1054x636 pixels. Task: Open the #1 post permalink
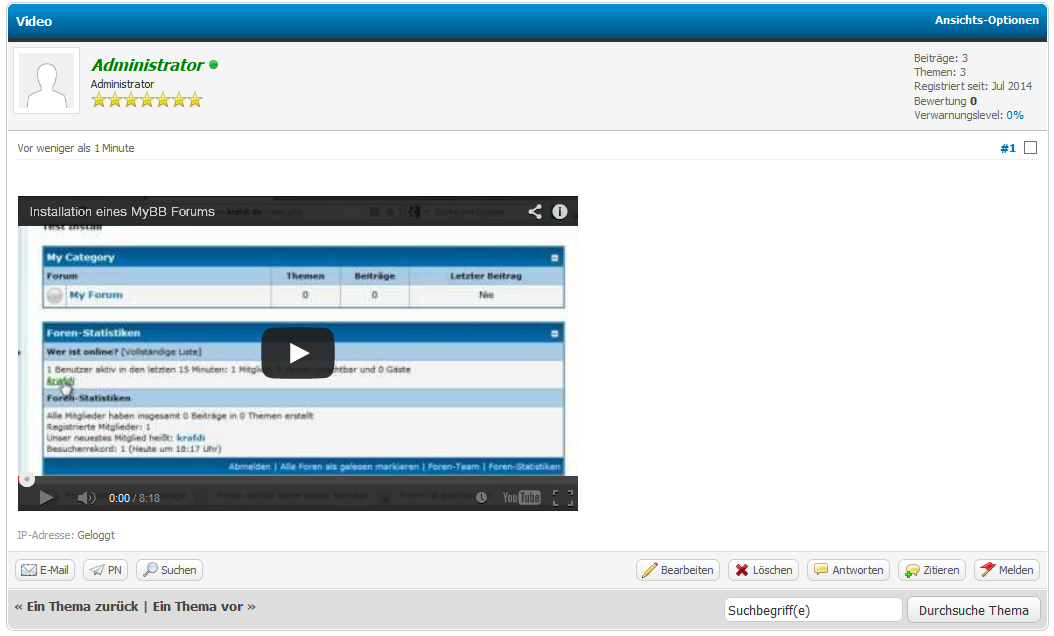tap(1008, 149)
